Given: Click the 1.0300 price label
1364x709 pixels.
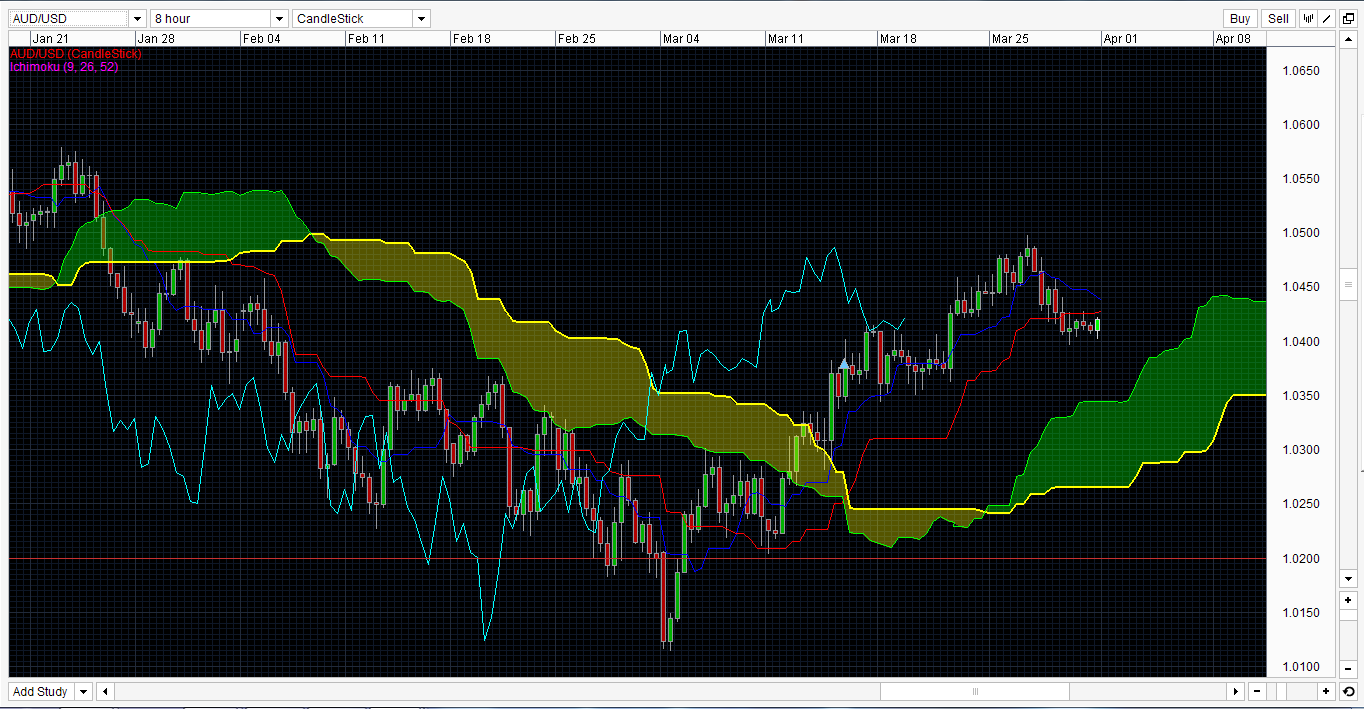Looking at the screenshot, I should coord(1301,450).
